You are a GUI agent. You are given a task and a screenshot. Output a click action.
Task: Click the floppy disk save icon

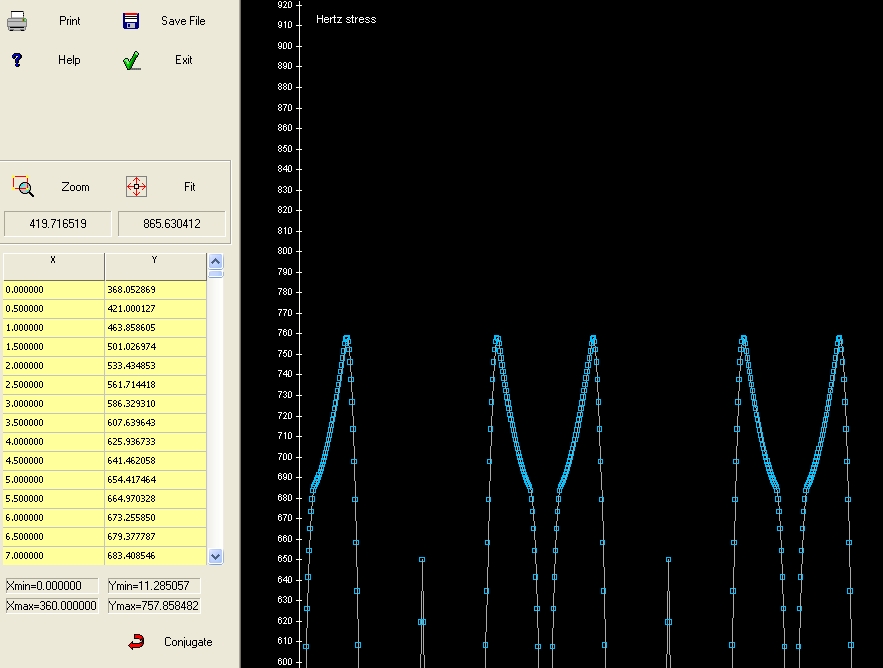point(131,21)
